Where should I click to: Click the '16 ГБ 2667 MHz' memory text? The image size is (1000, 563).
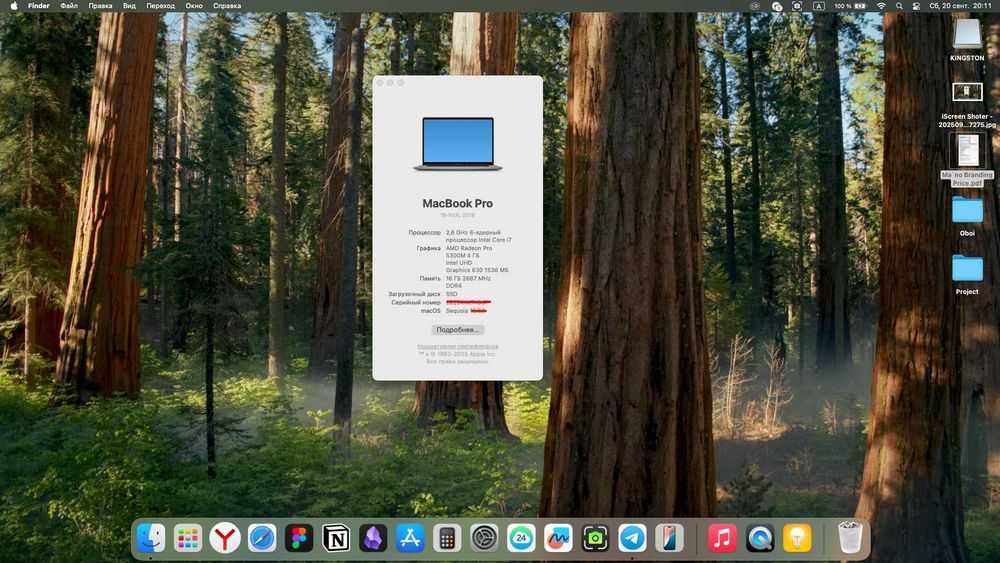coord(468,279)
